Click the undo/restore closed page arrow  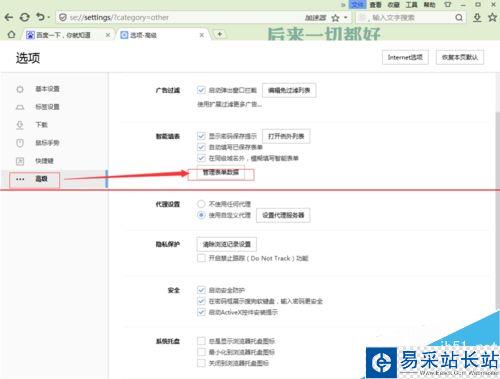click(40, 17)
